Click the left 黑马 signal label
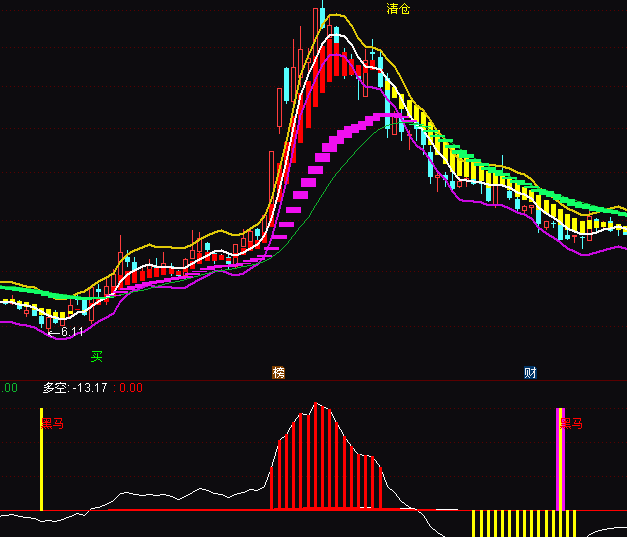This screenshot has height=537, width=627. 53,424
